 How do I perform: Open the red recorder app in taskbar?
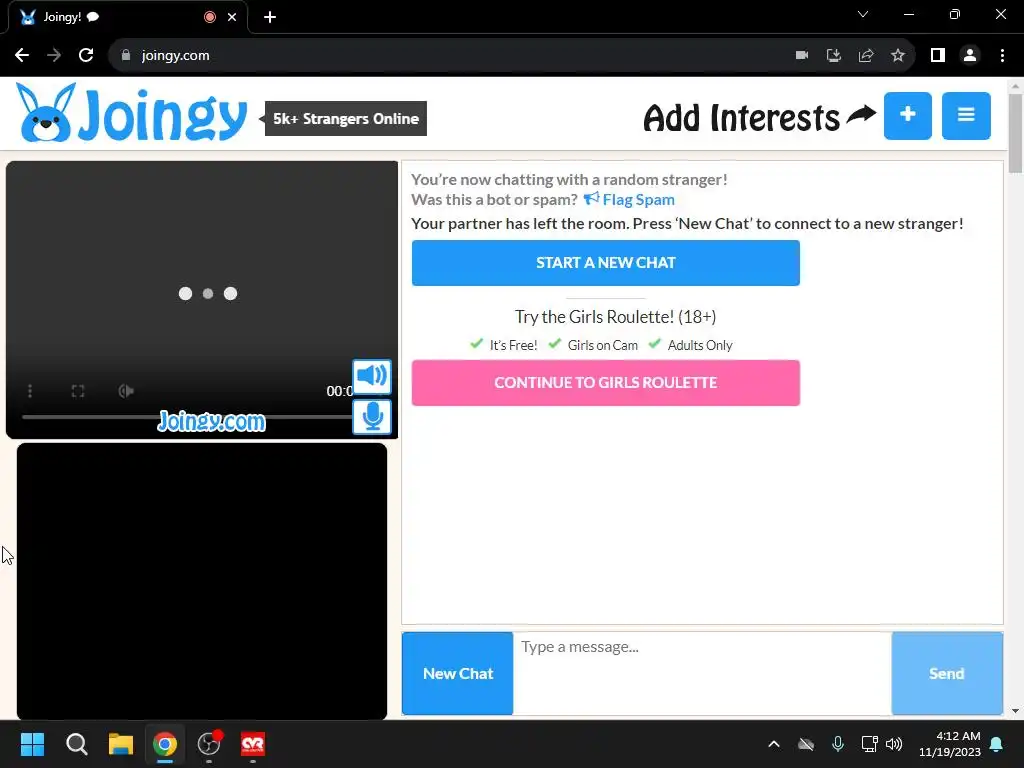(253, 744)
